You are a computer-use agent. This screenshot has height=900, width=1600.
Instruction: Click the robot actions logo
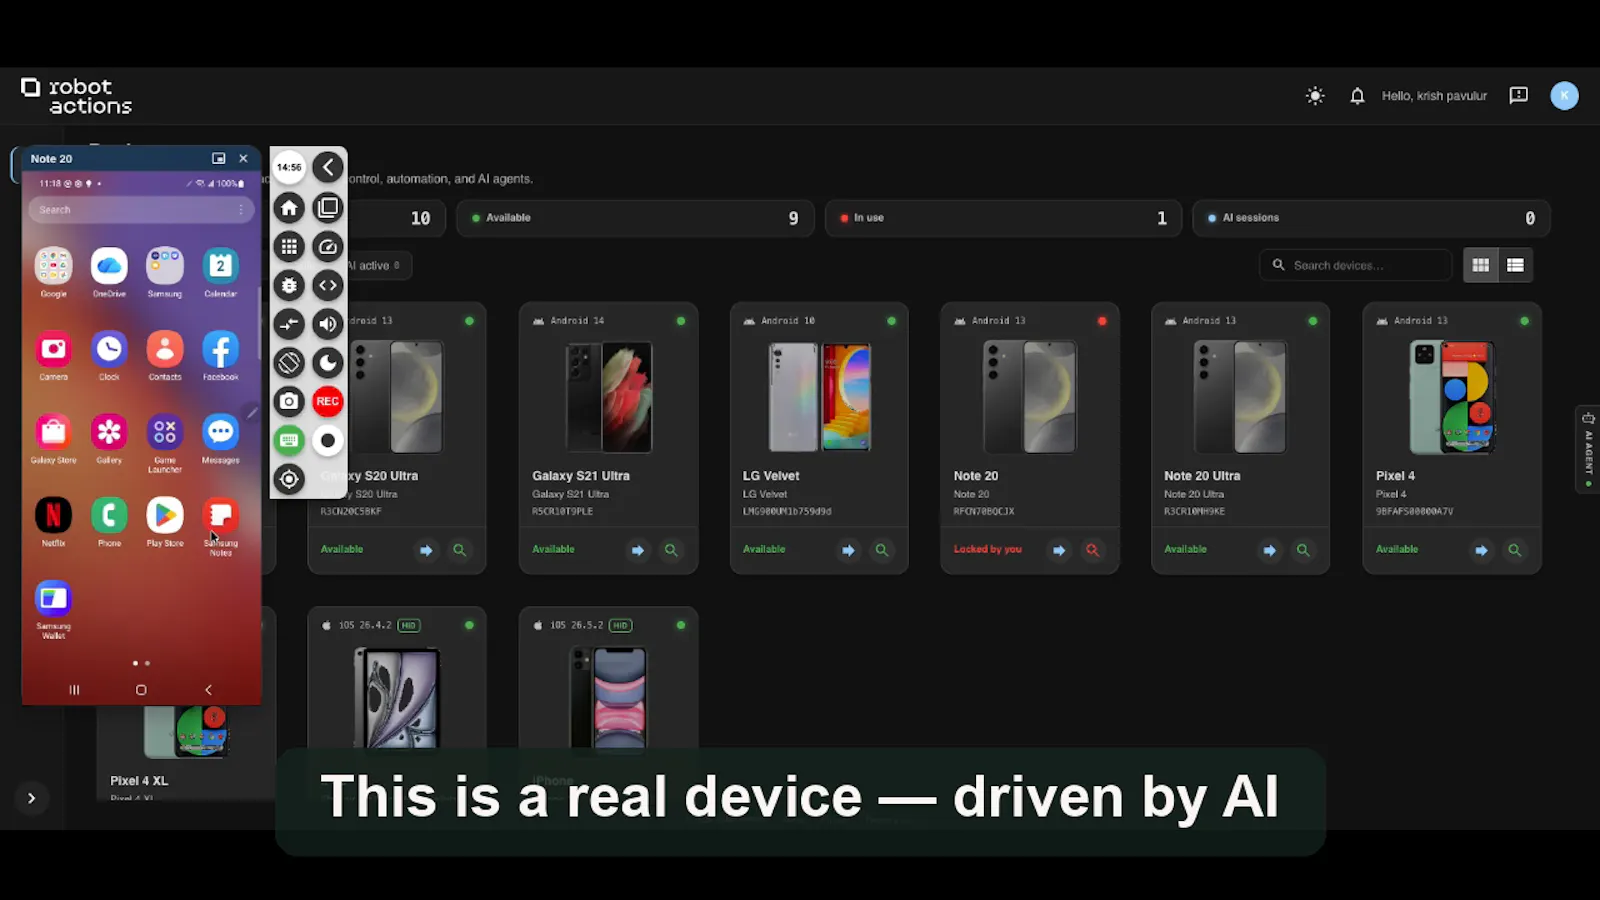(x=77, y=96)
